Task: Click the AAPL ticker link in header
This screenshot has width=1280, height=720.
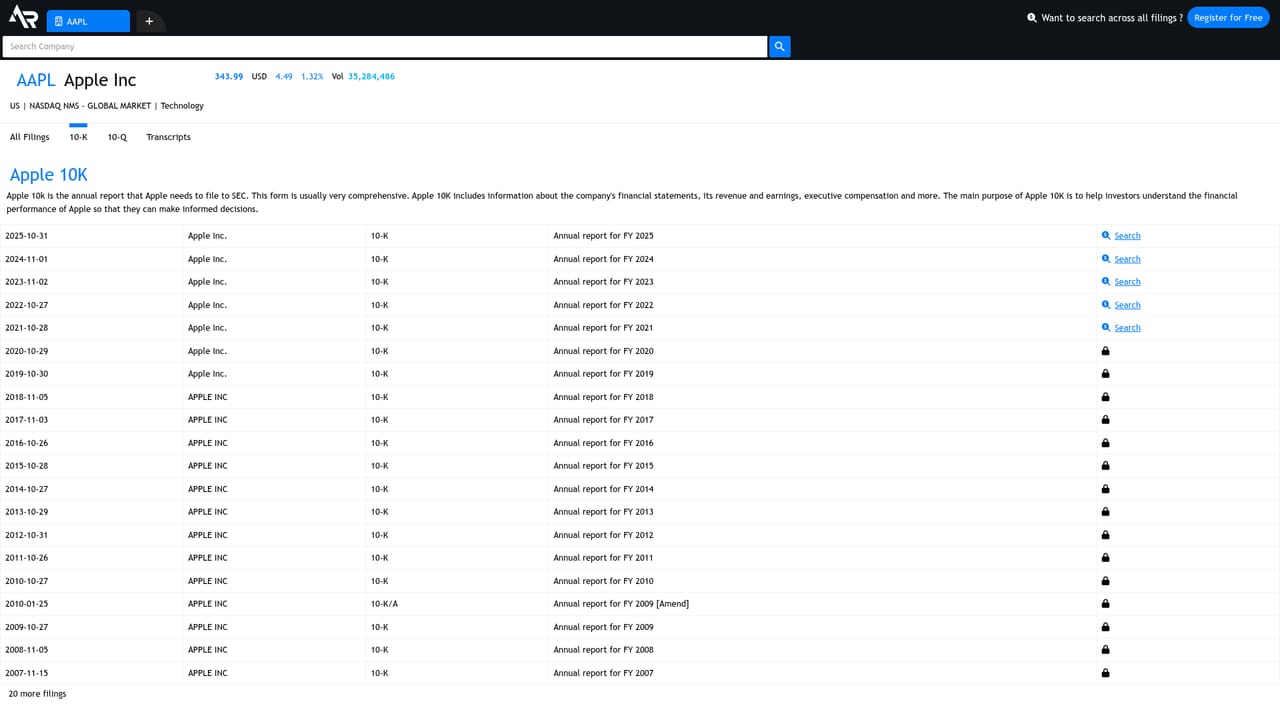Action: [x=36, y=80]
